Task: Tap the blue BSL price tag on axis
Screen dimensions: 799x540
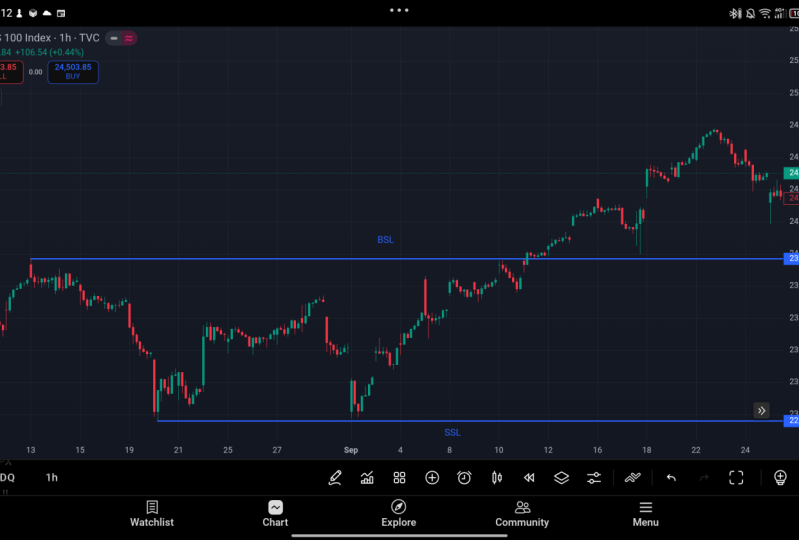Action: tap(791, 258)
